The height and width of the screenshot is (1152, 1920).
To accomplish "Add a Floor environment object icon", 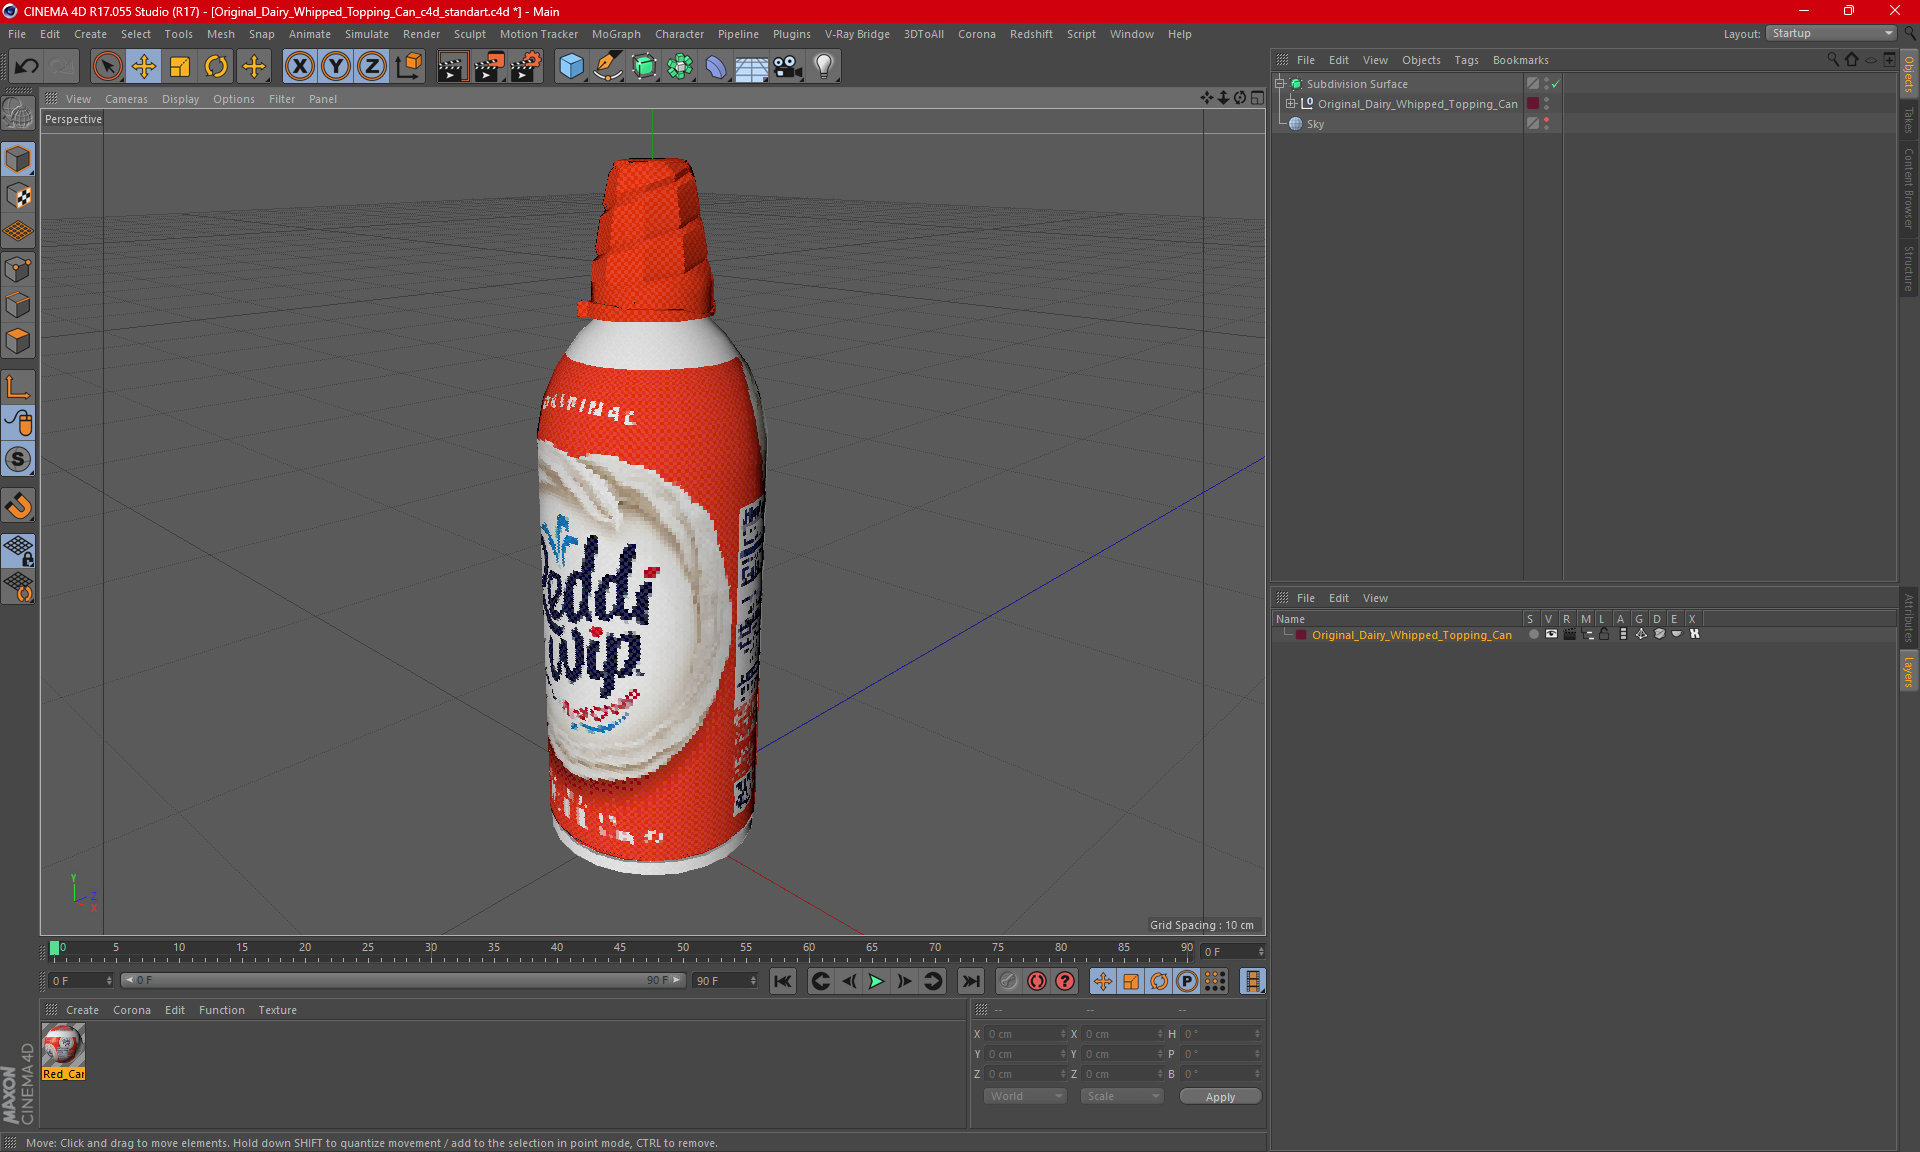I will pyautogui.click(x=751, y=67).
